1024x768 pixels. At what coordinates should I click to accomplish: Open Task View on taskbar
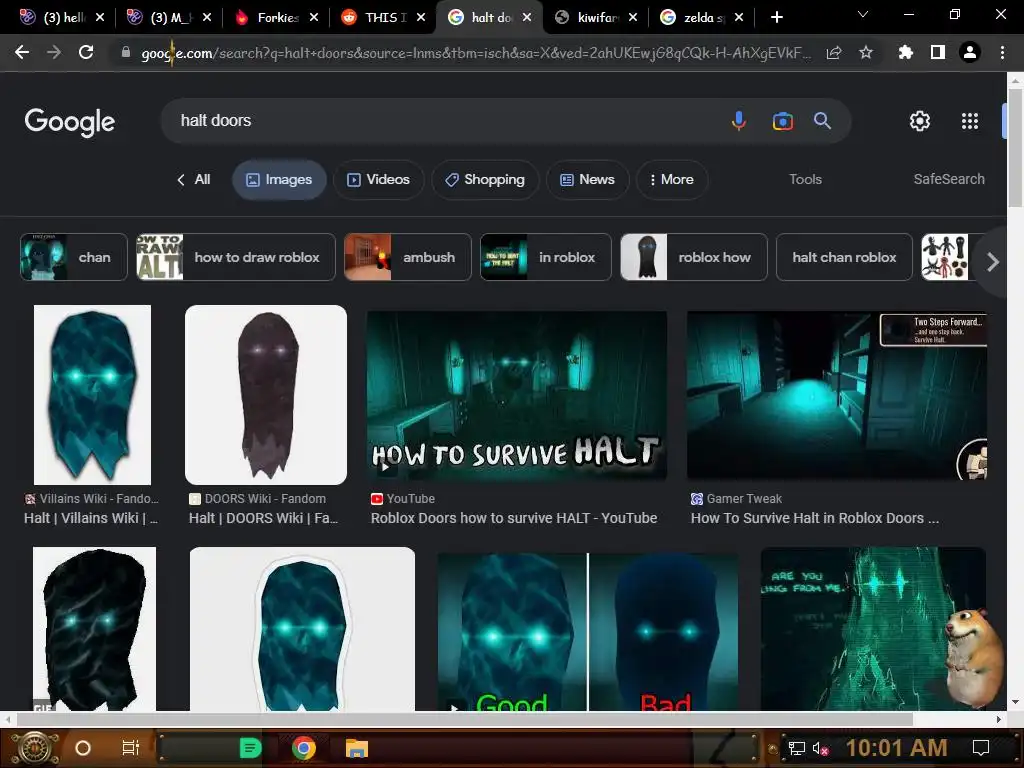(x=131, y=748)
